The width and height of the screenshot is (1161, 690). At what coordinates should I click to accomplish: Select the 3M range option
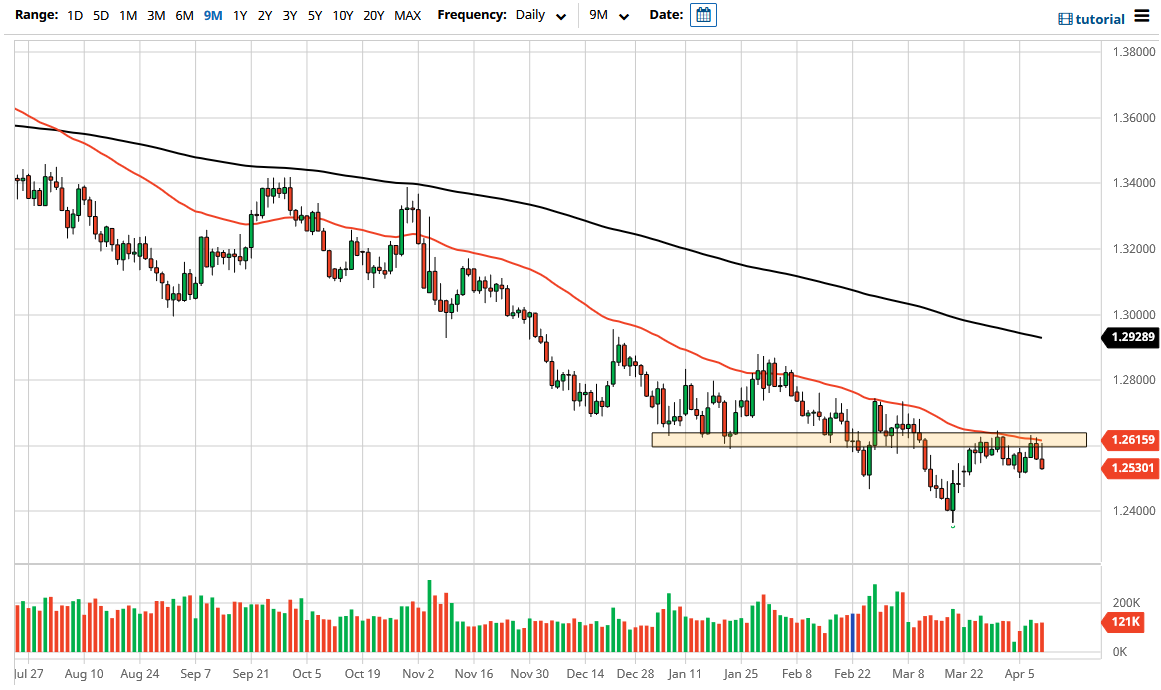point(154,15)
